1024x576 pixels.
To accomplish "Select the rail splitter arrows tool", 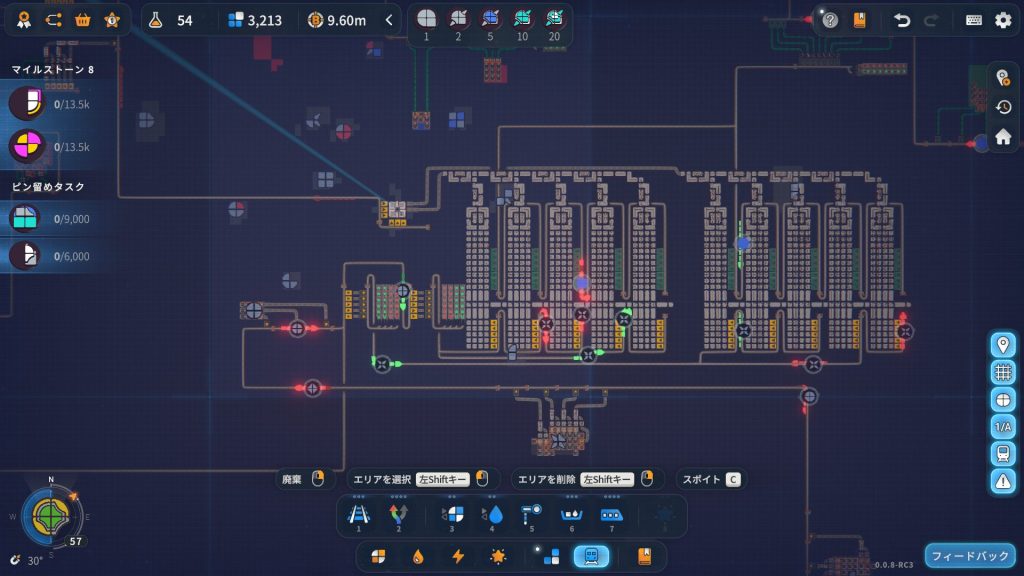I will click(398, 515).
